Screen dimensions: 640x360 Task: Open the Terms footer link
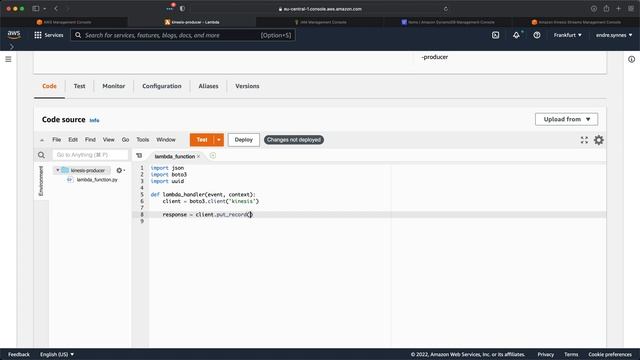click(571, 354)
